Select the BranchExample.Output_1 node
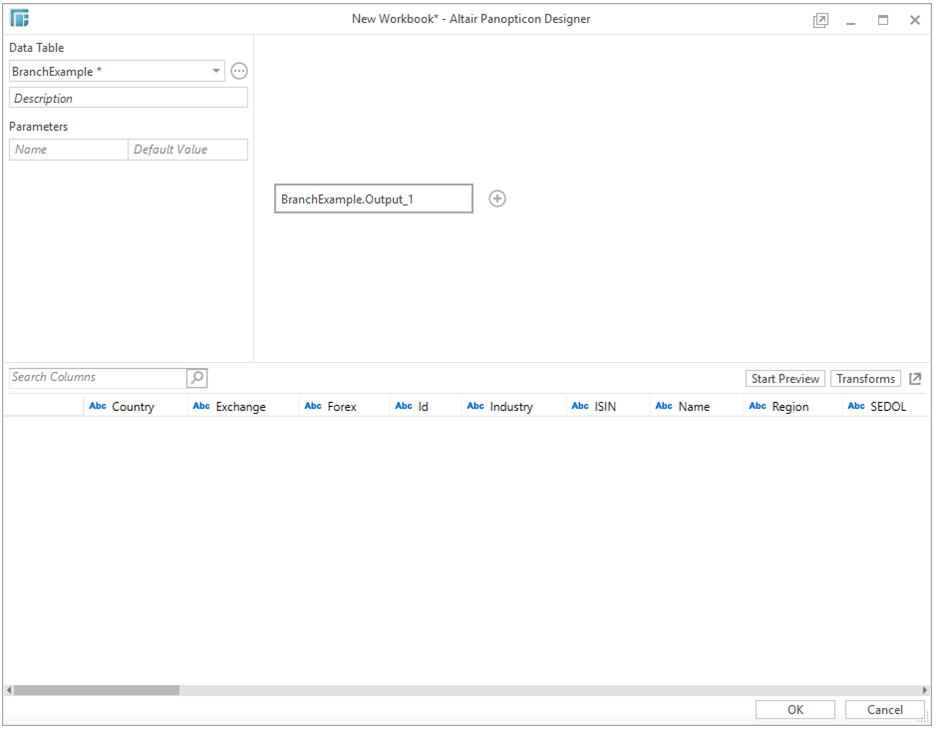 (x=373, y=198)
